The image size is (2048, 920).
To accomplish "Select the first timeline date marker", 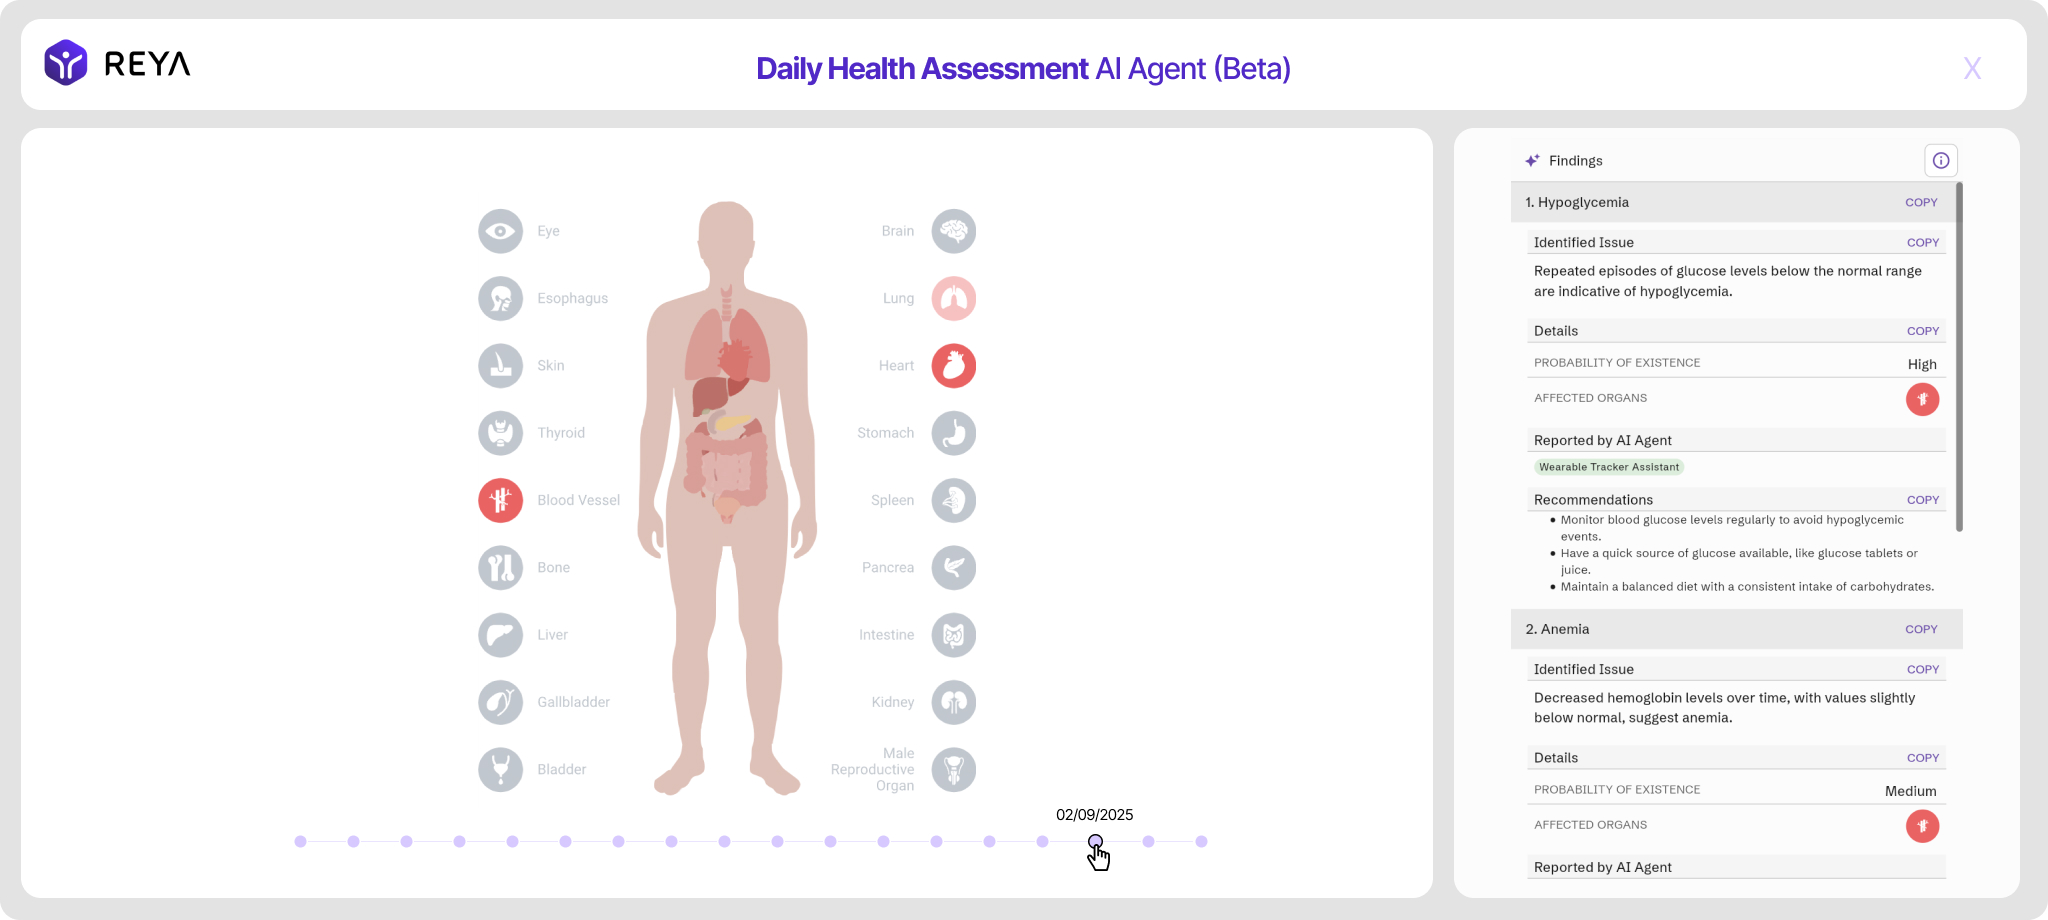I will pos(300,842).
